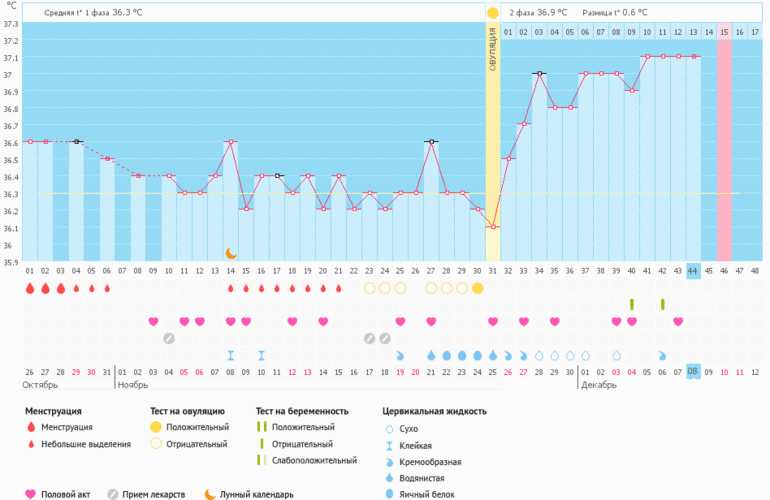This screenshot has width=770, height=500.
Task: Select the highlighted date 08 in December
Action: [x=693, y=371]
